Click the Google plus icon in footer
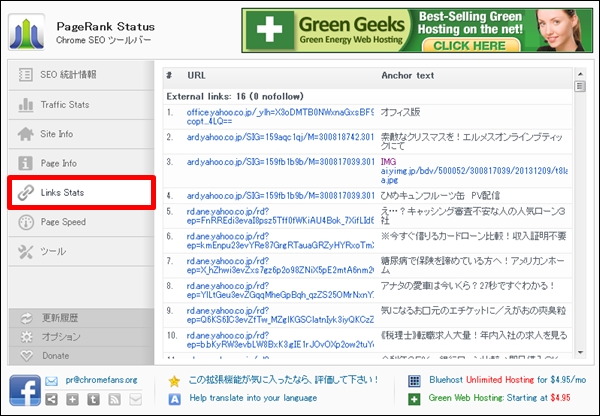The height and width of the screenshot is (416, 600). (x=72, y=400)
